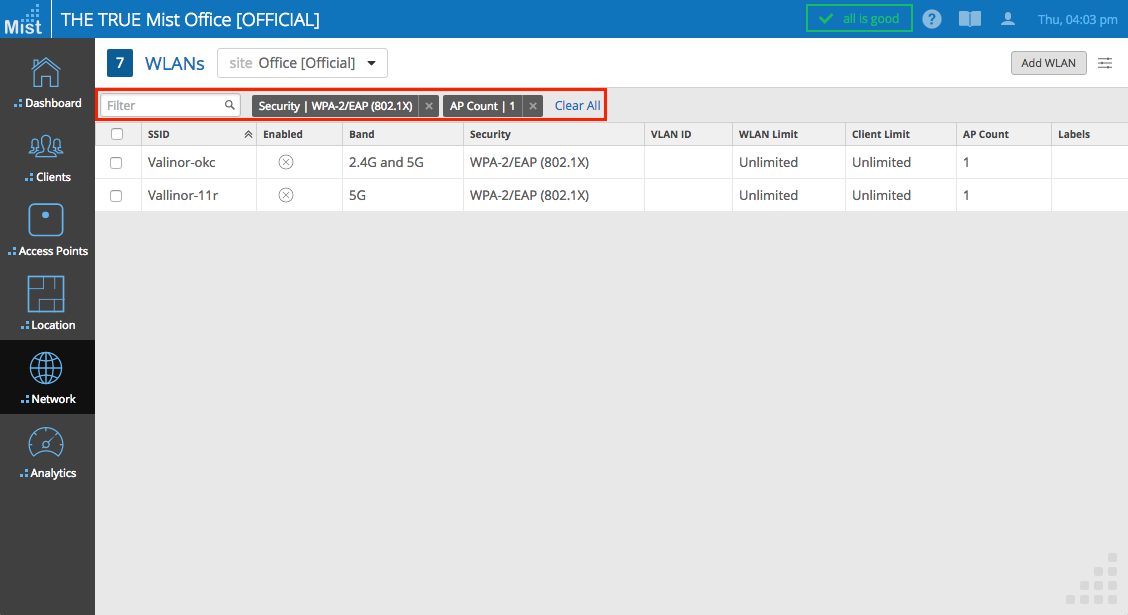
Task: Open the user account icon
Action: (1008, 19)
